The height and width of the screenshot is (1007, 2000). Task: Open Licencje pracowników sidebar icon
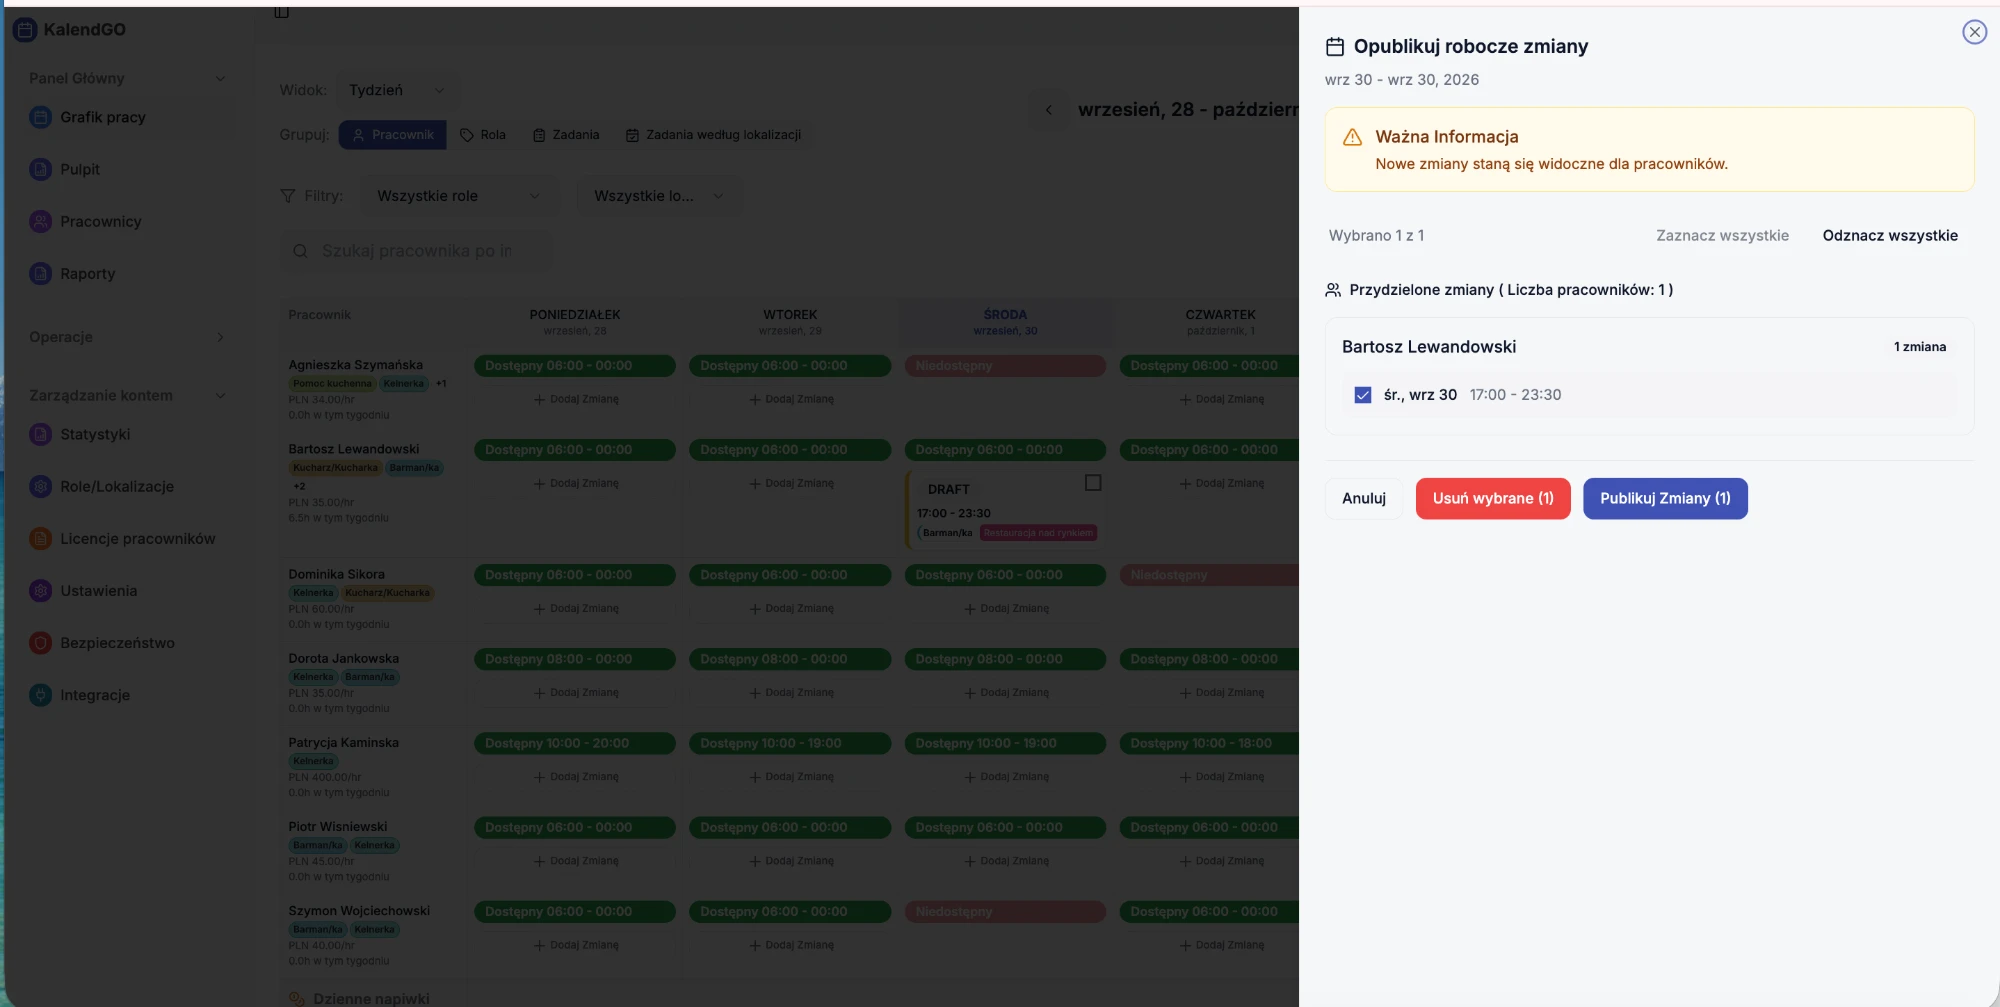40,538
